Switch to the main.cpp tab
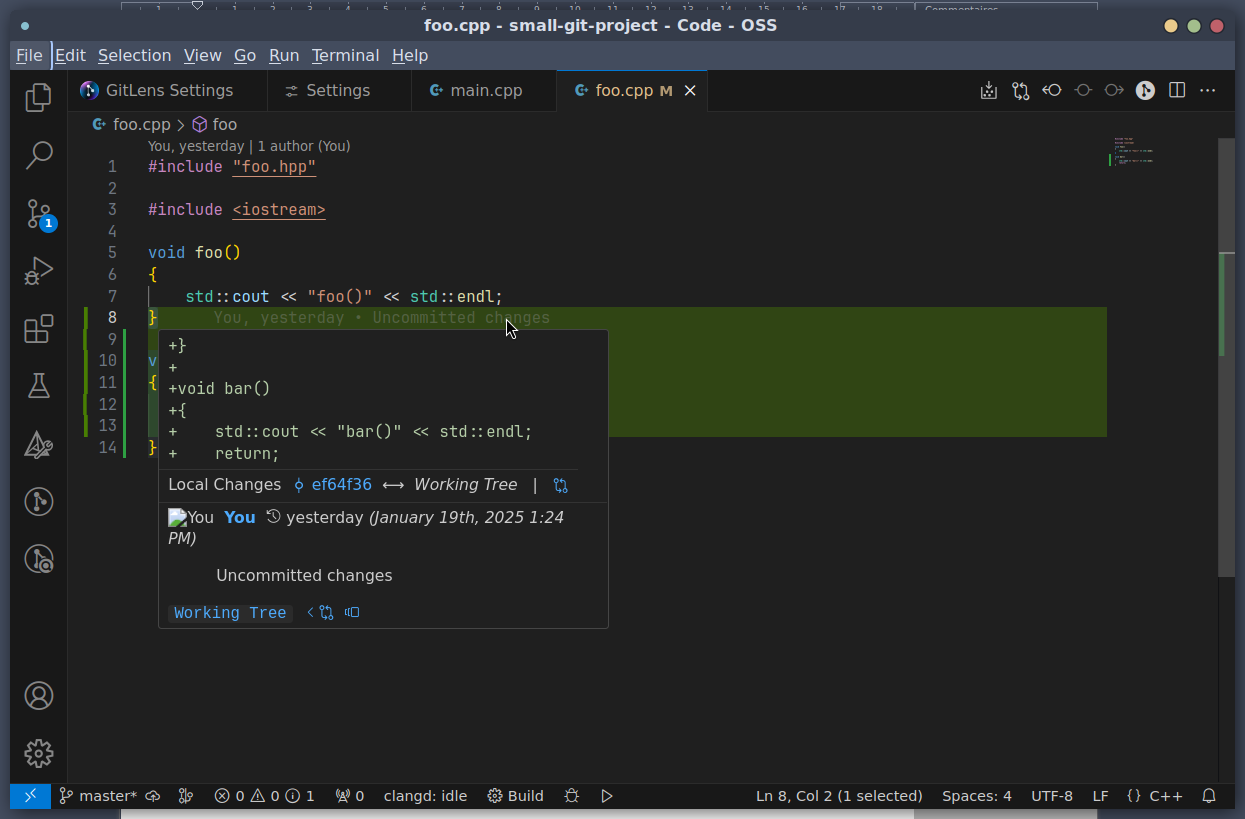This screenshot has width=1245, height=819. [x=485, y=91]
